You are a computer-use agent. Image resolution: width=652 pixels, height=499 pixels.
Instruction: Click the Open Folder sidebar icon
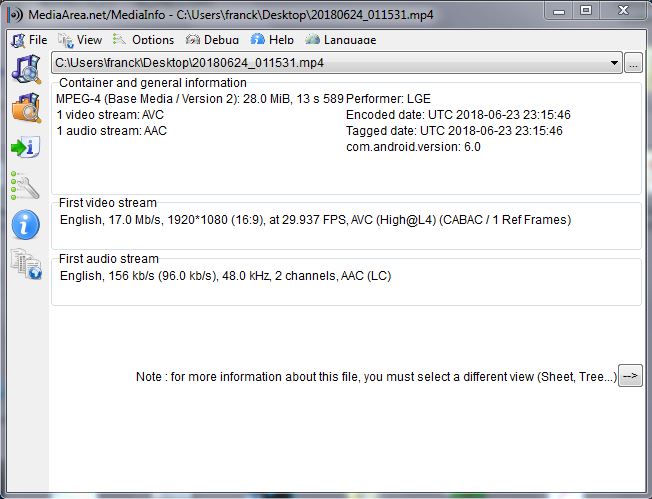pyautogui.click(x=24, y=107)
